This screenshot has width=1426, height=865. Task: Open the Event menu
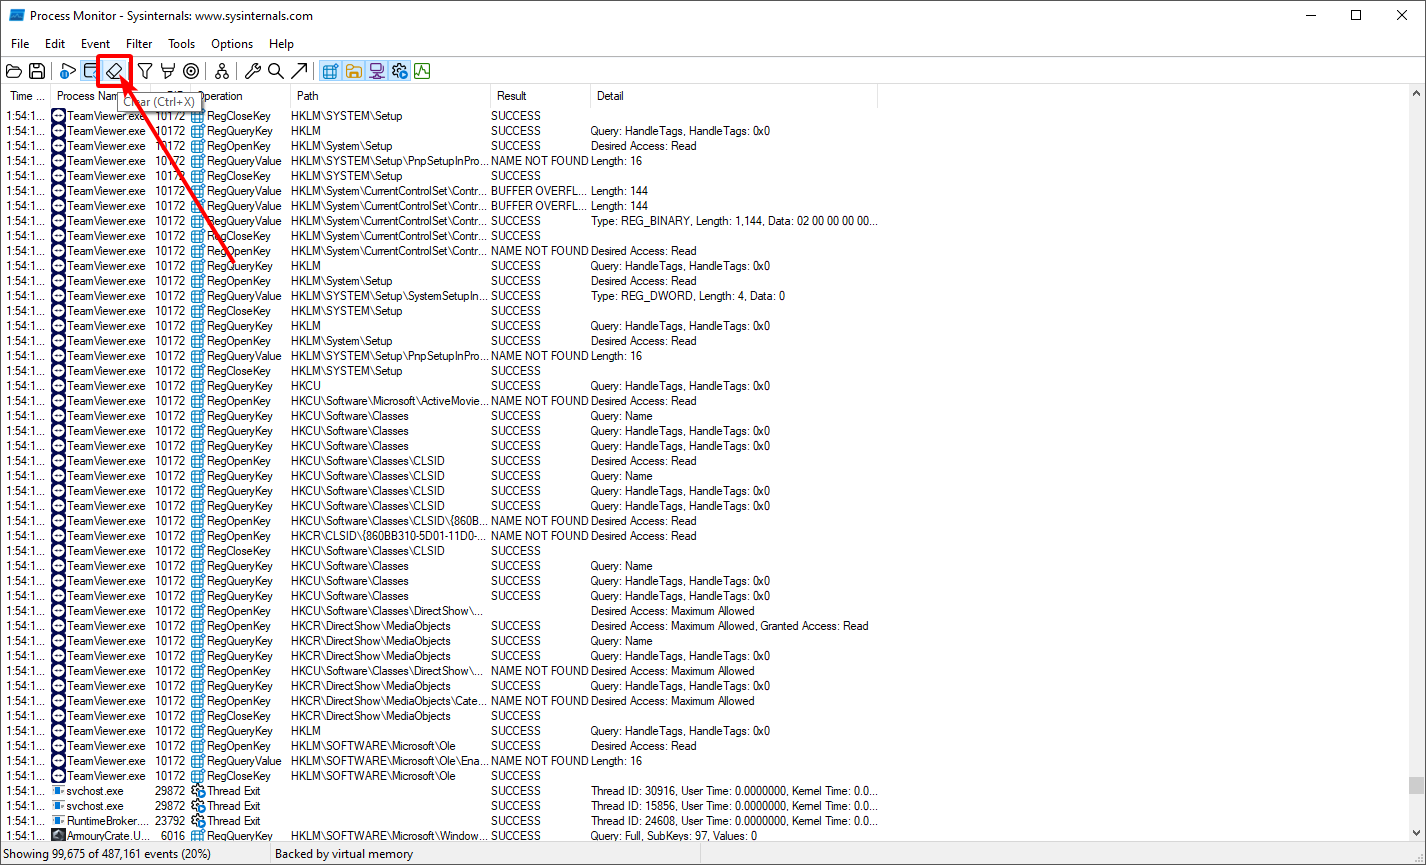pyautogui.click(x=96, y=44)
